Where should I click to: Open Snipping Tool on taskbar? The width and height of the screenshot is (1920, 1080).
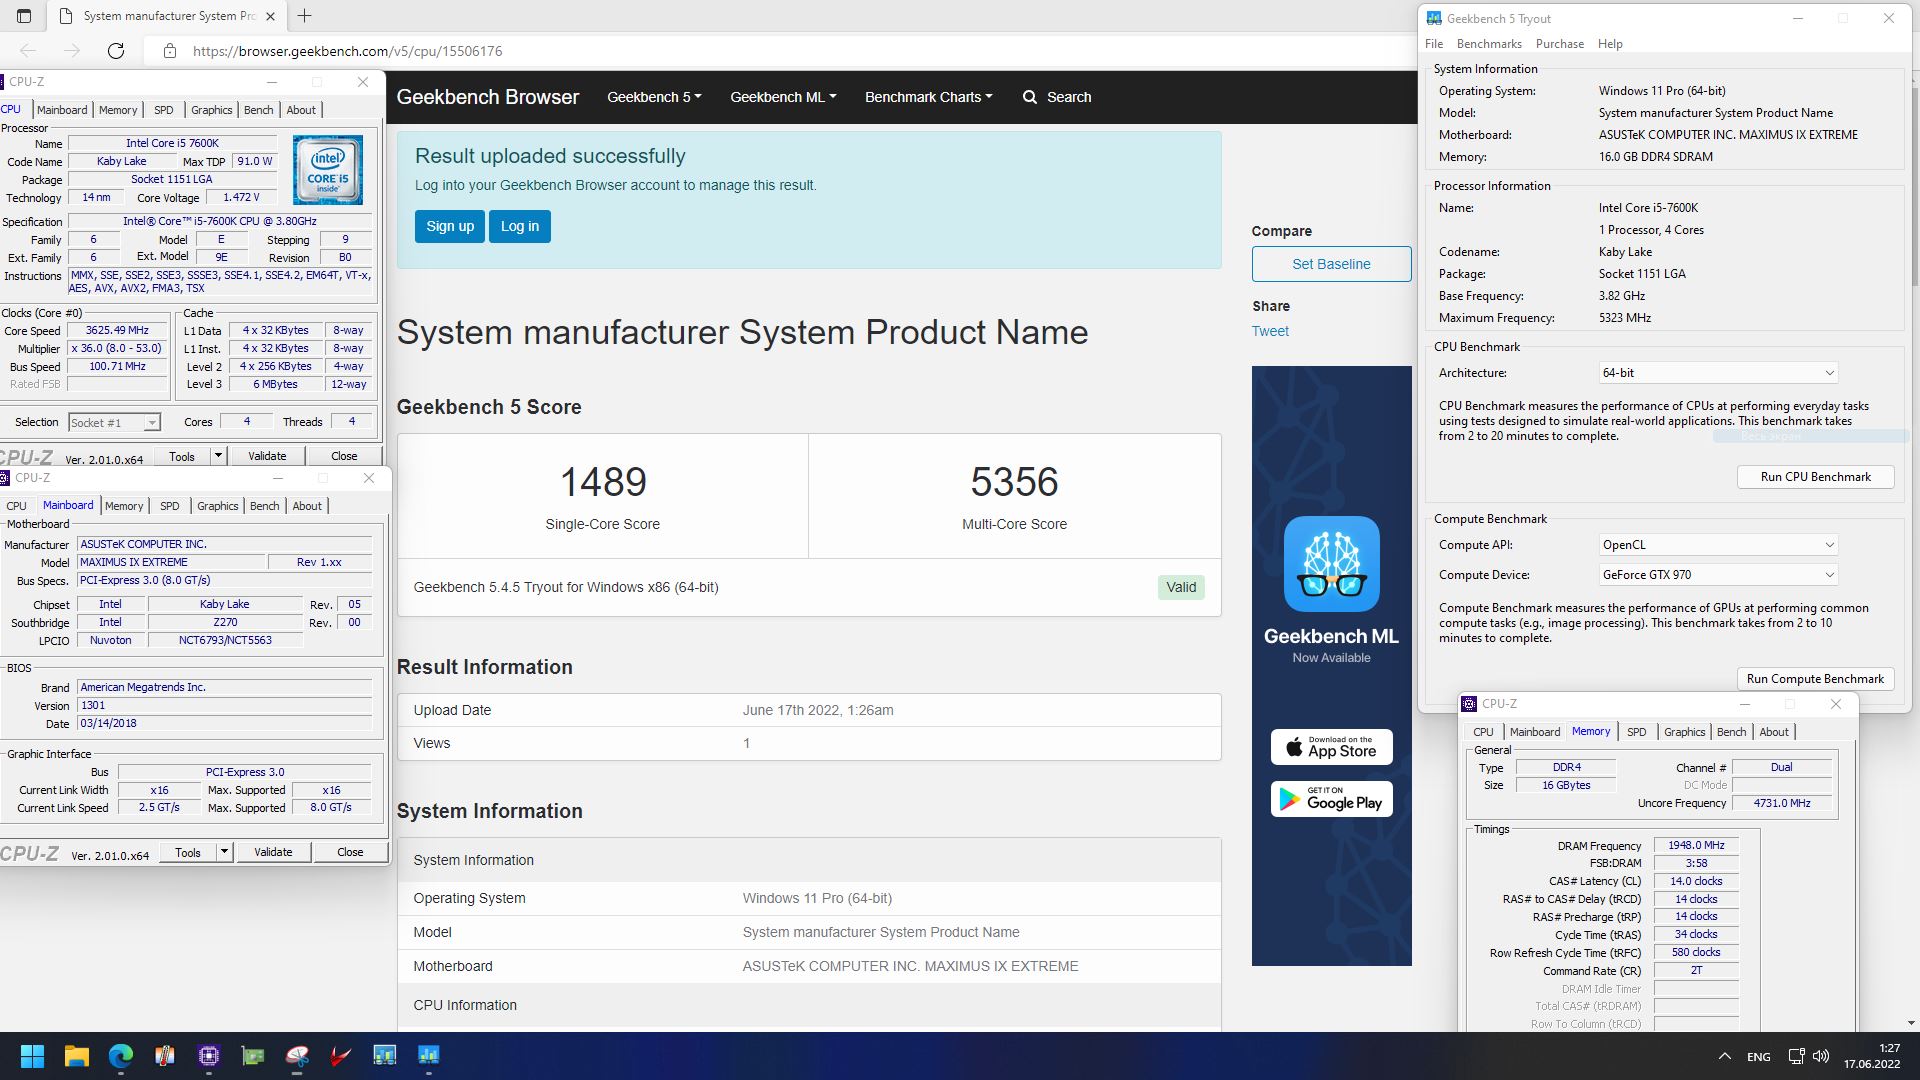(x=297, y=1055)
